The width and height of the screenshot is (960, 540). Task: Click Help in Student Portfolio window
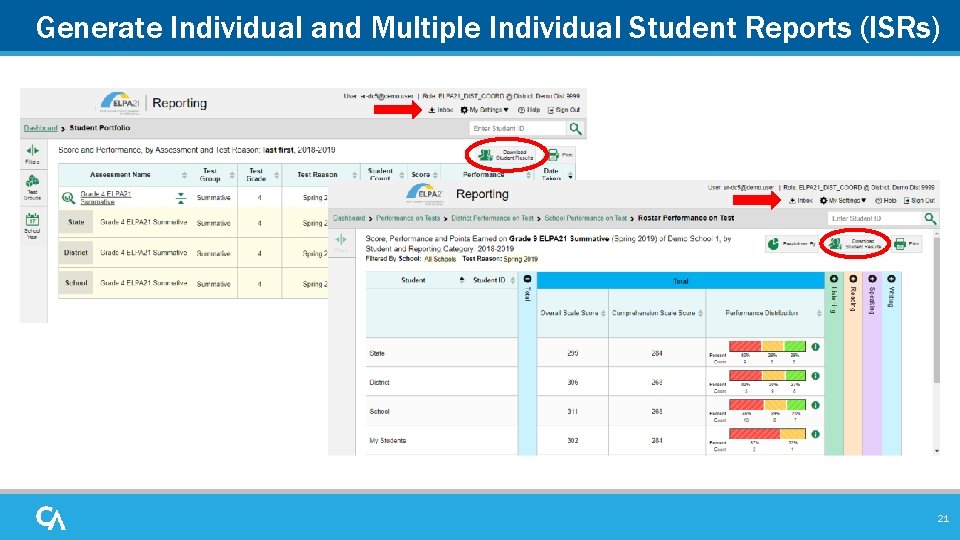click(529, 110)
